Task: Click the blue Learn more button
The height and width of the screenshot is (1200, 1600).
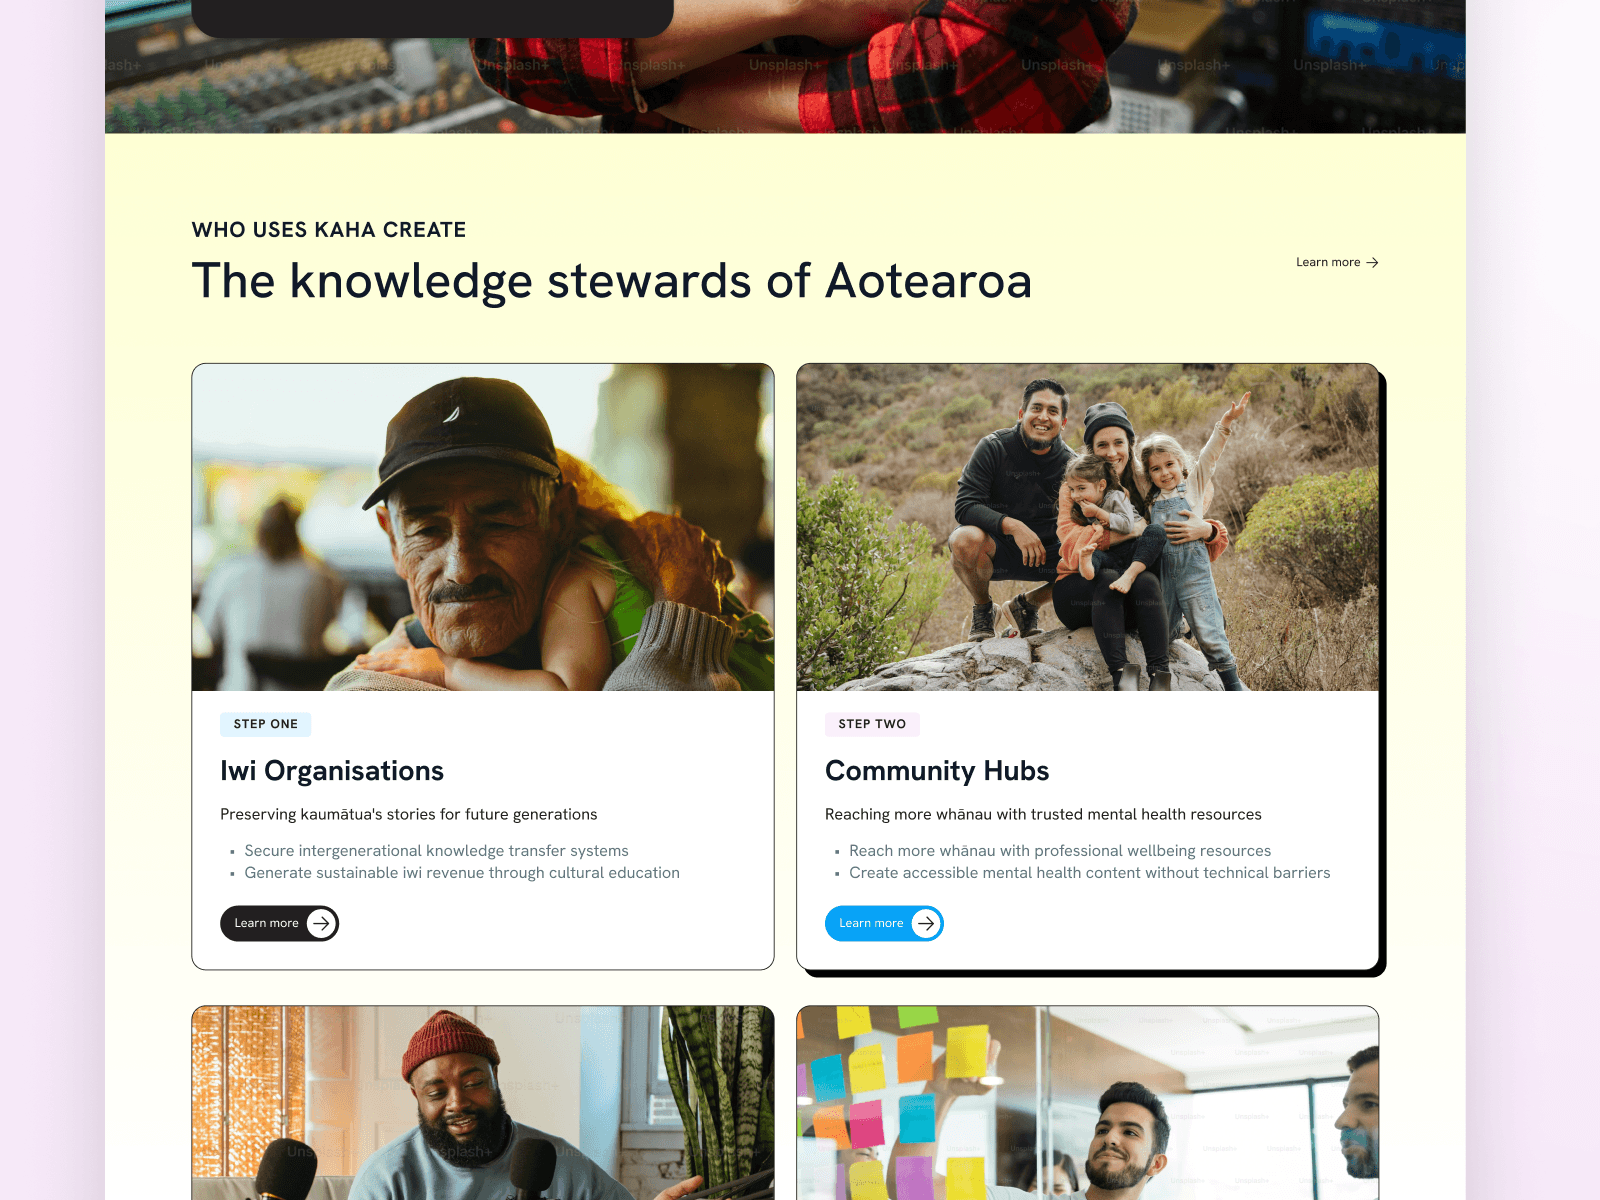Action: (x=884, y=923)
